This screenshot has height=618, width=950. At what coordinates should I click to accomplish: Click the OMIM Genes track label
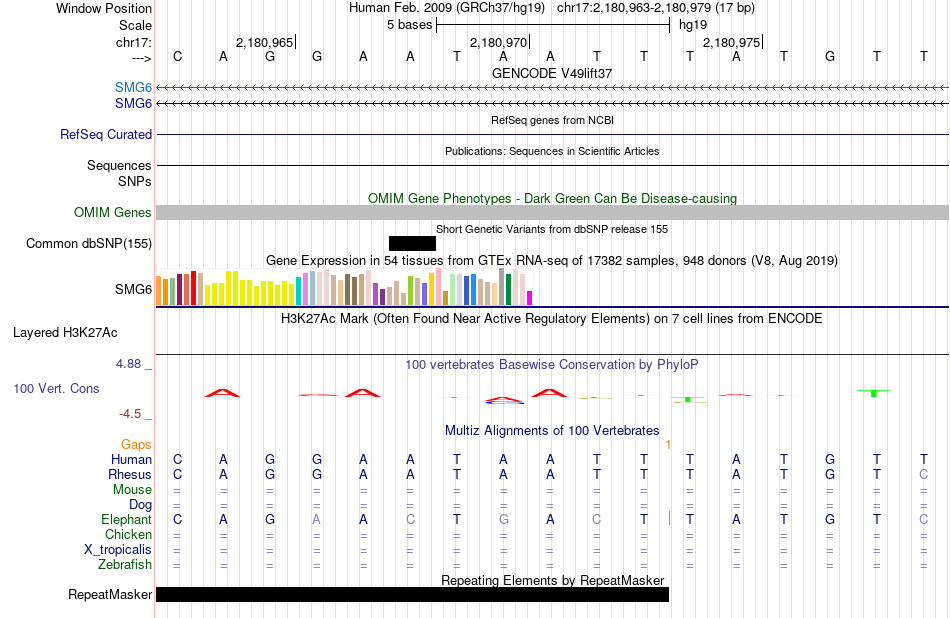click(113, 213)
